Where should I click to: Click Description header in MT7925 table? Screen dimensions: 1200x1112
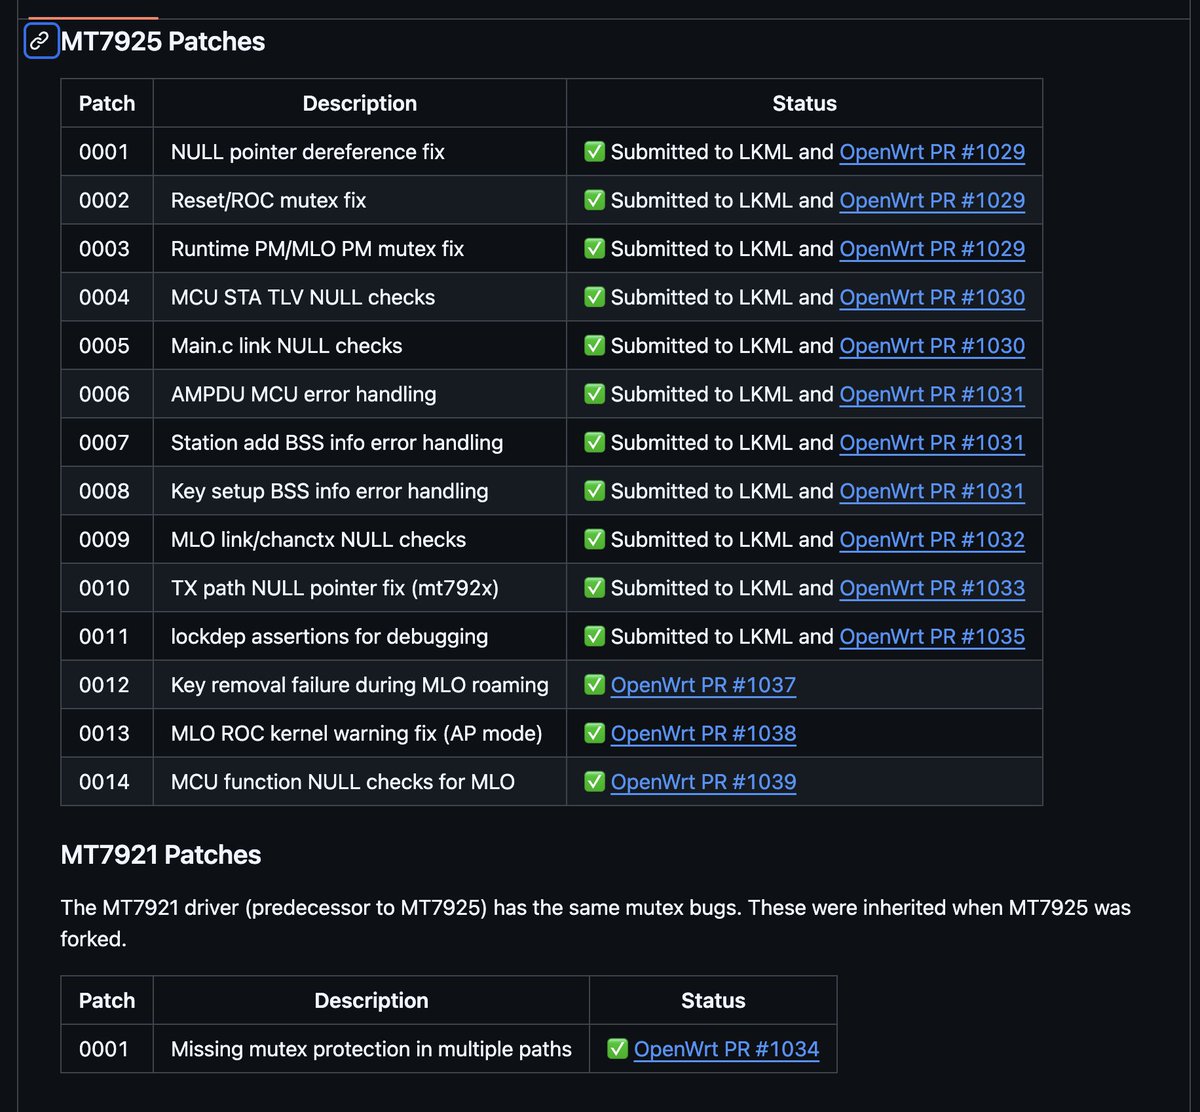(360, 103)
